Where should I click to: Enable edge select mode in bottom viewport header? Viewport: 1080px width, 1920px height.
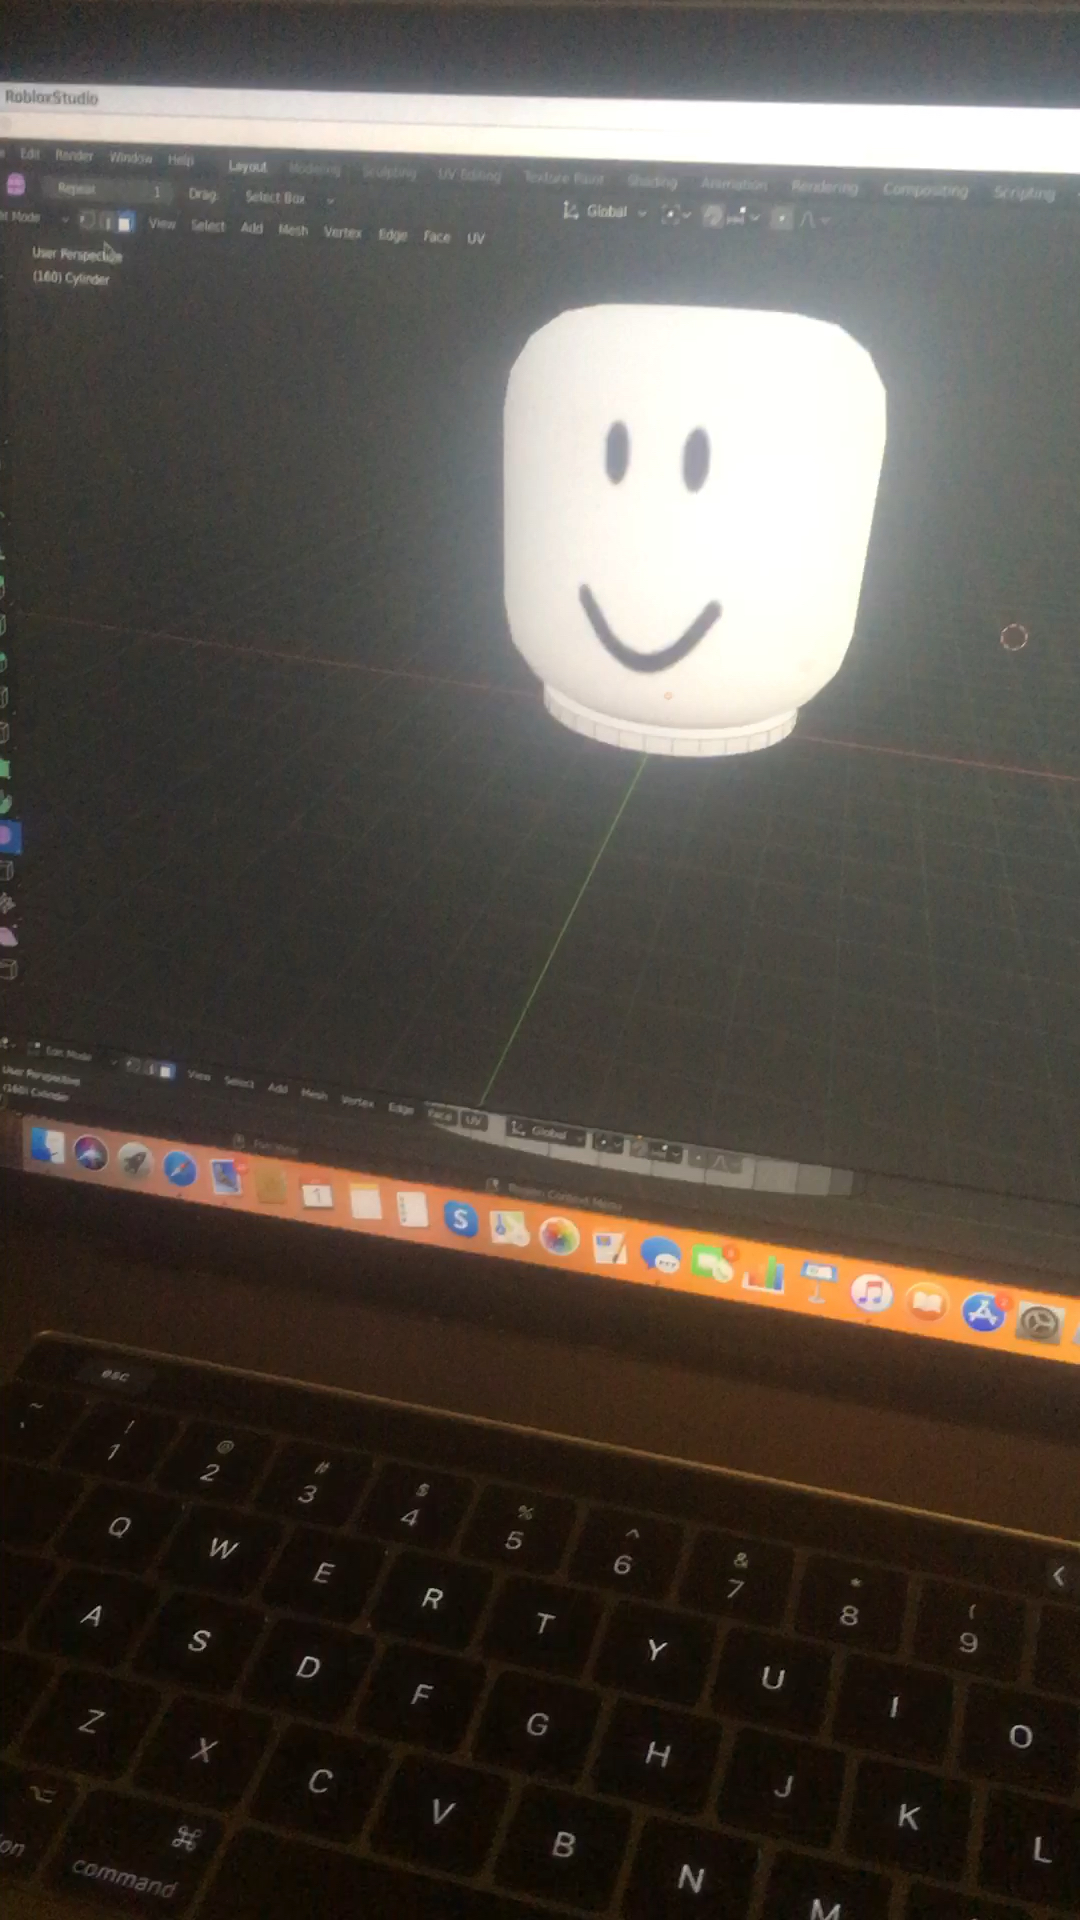[150, 1069]
